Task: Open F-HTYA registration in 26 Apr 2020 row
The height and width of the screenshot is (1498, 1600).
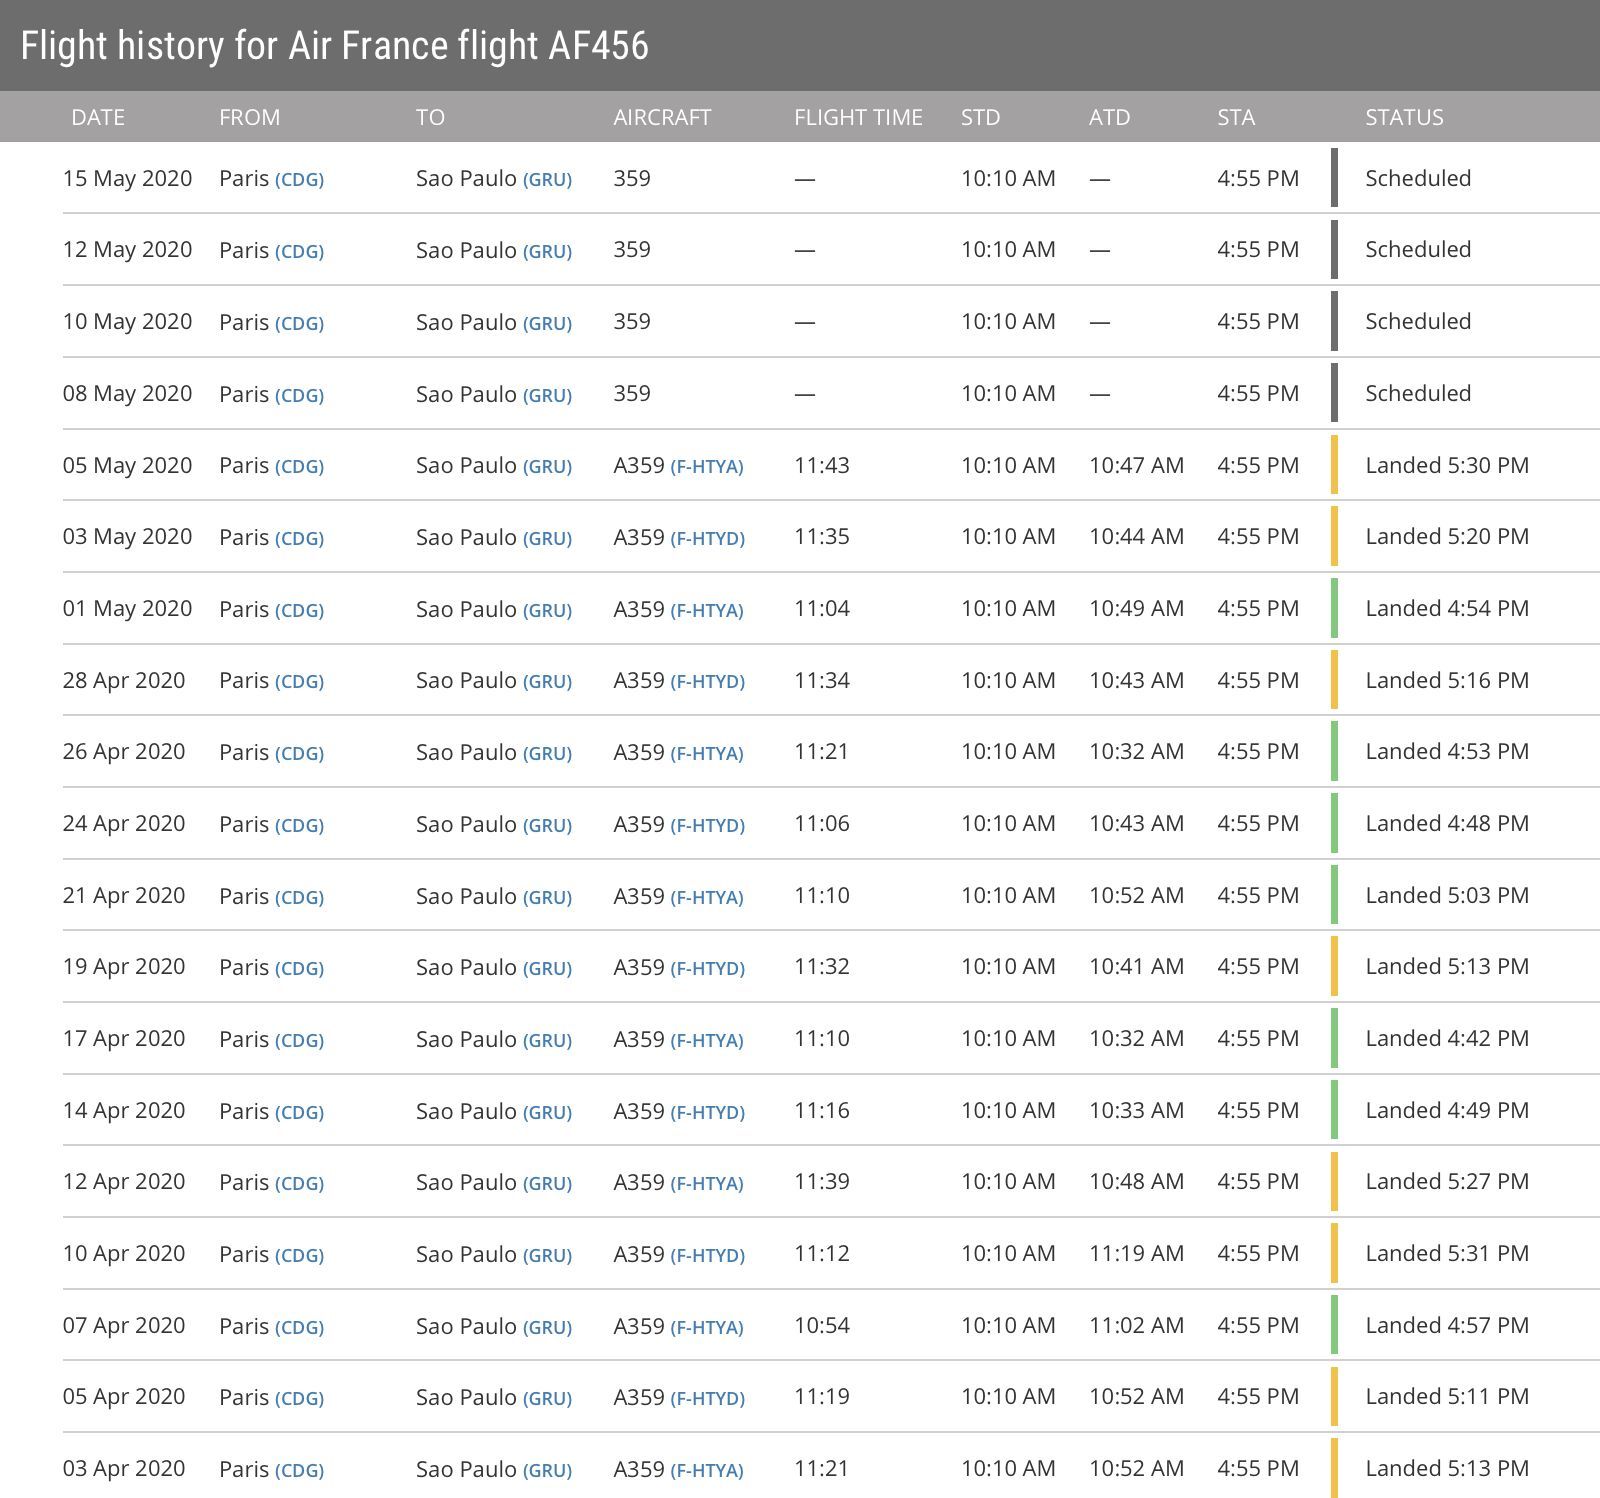Action: click(707, 753)
